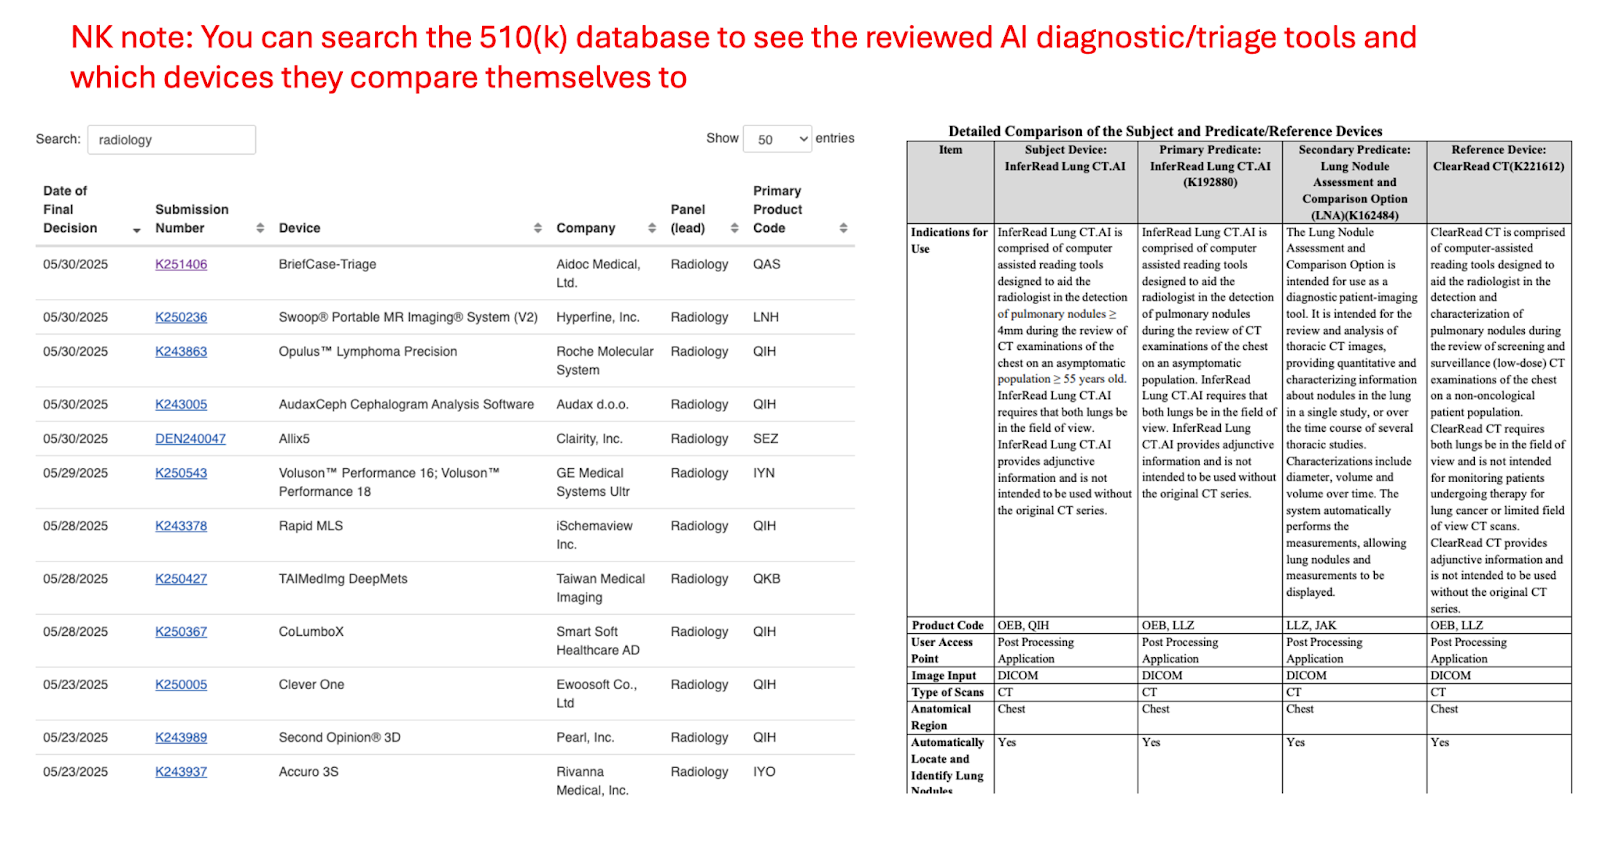This screenshot has height=843, width=1600.
Task: Sort by Device column arrows
Action: click(537, 228)
